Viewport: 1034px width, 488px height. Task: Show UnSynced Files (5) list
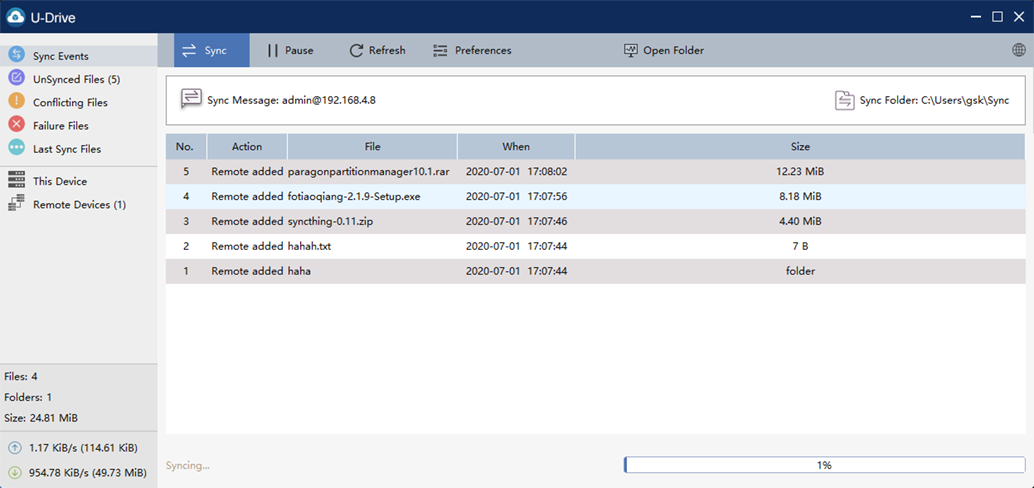pyautogui.click(x=78, y=79)
